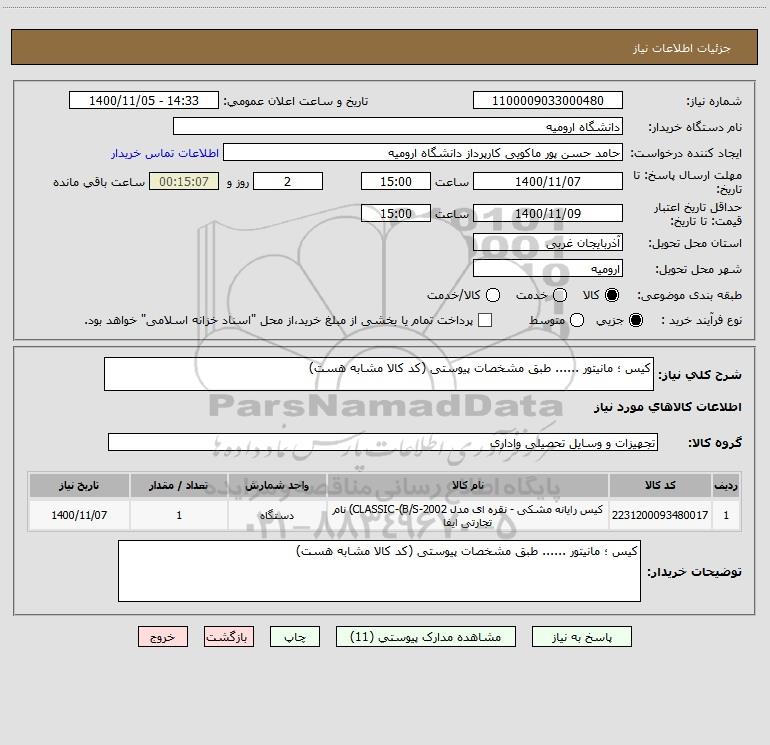The image size is (770, 745).
Task: Click the شرح کلی نیاز text area
Action: coord(379,374)
